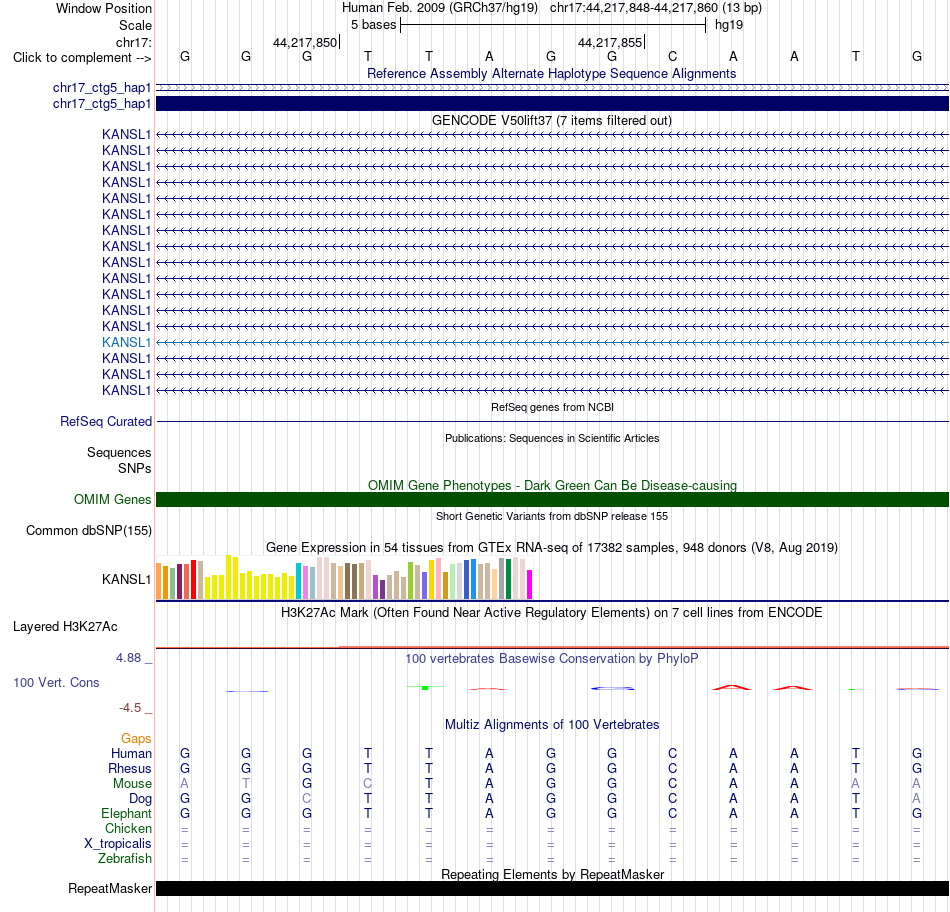
Task: Click the '100 Vert. Cons' track label
Action: coord(56,682)
